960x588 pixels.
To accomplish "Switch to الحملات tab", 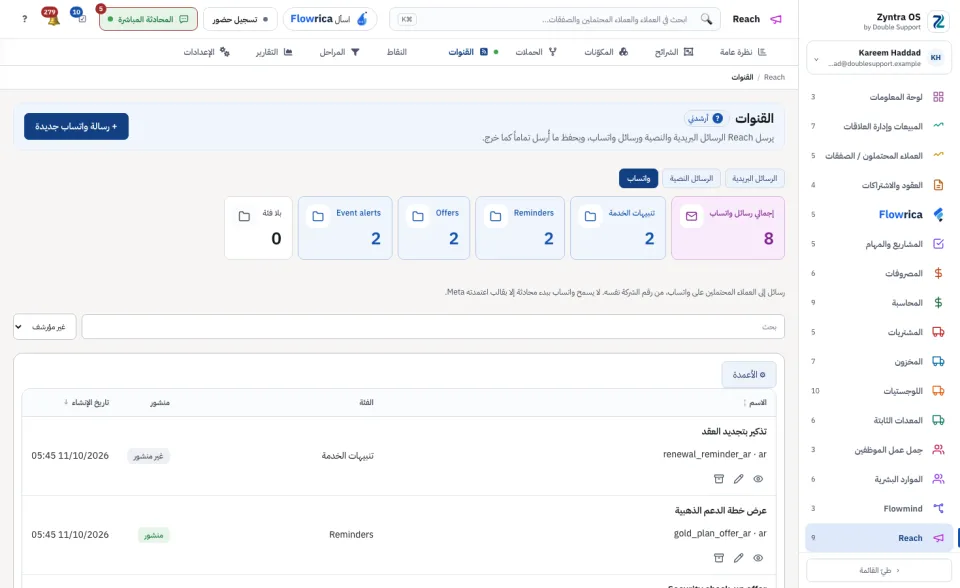I will click(536, 52).
